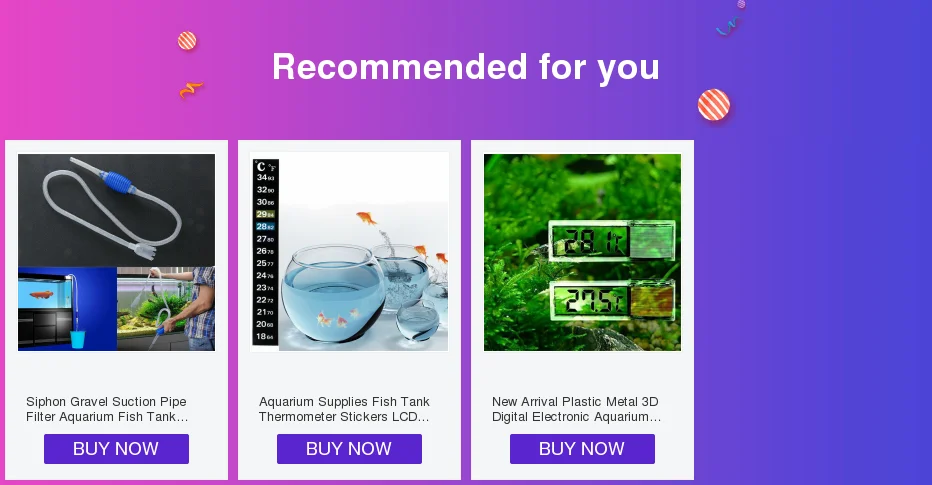Click the LCD display reading 27.5
This screenshot has width=932, height=485.
[x=612, y=300]
